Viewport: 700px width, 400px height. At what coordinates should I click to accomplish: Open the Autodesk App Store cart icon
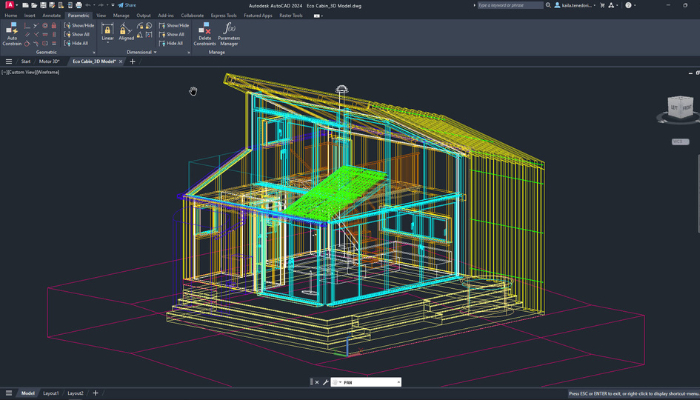click(602, 5)
